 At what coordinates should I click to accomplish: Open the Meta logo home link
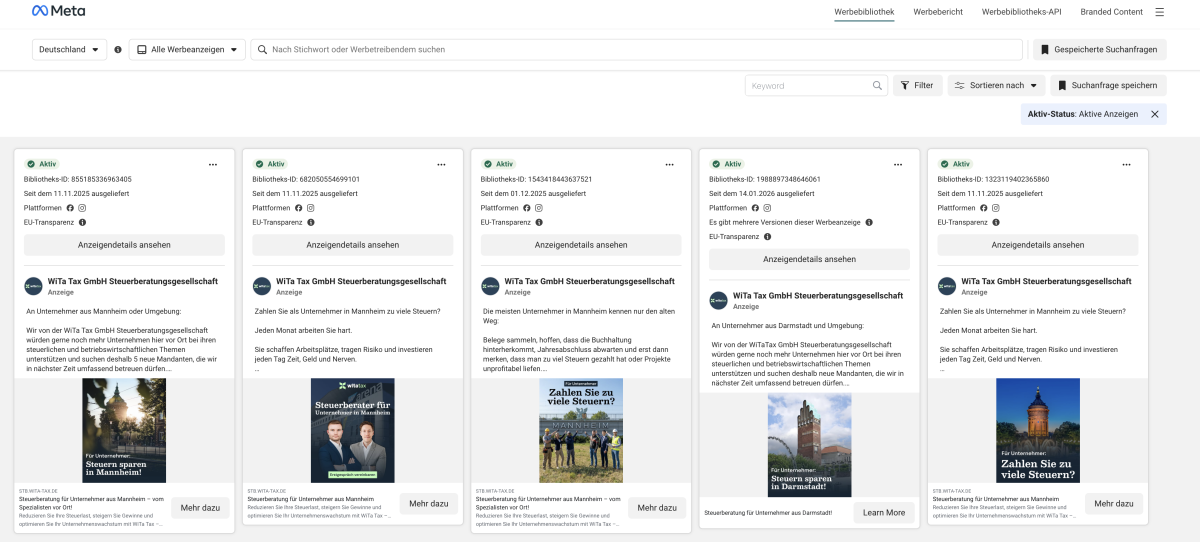tap(58, 11)
